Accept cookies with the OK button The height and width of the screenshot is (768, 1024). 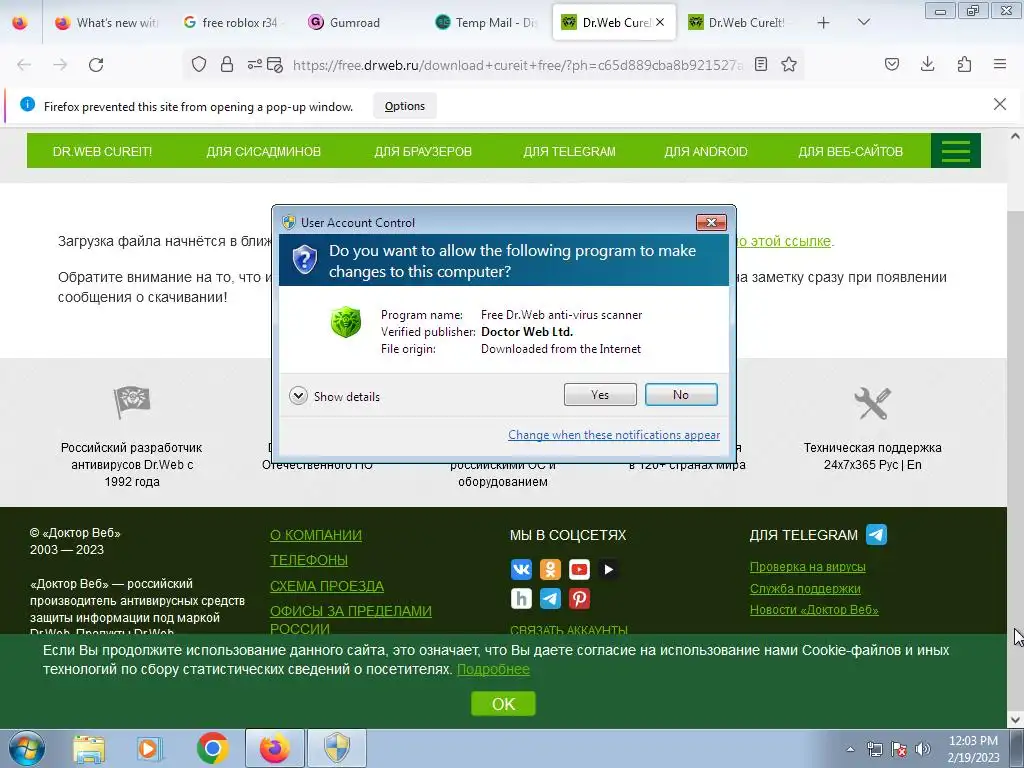(x=504, y=704)
